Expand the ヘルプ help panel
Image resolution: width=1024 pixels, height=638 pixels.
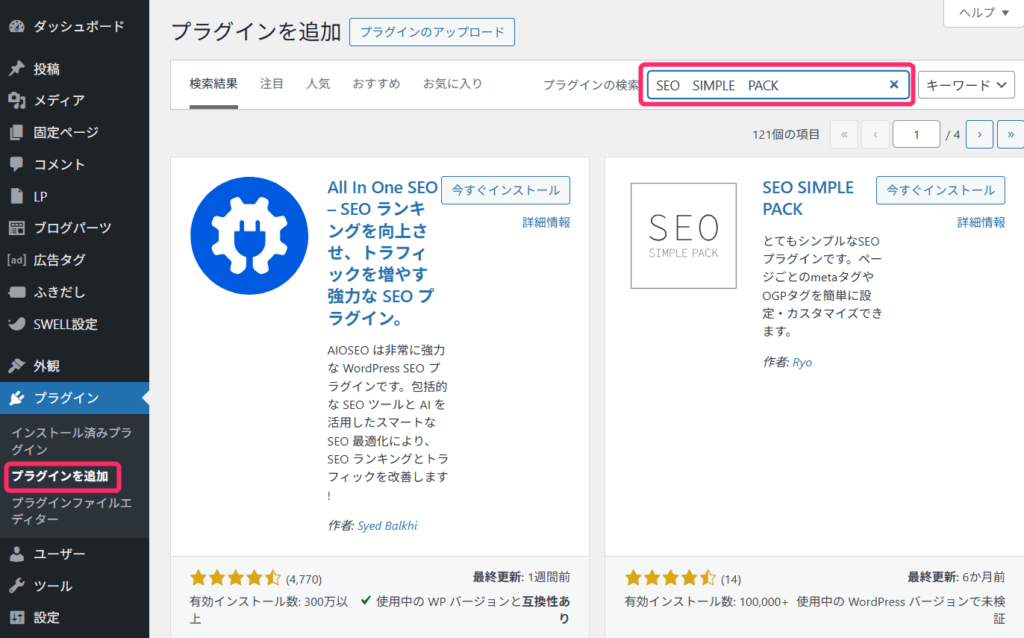(x=984, y=12)
